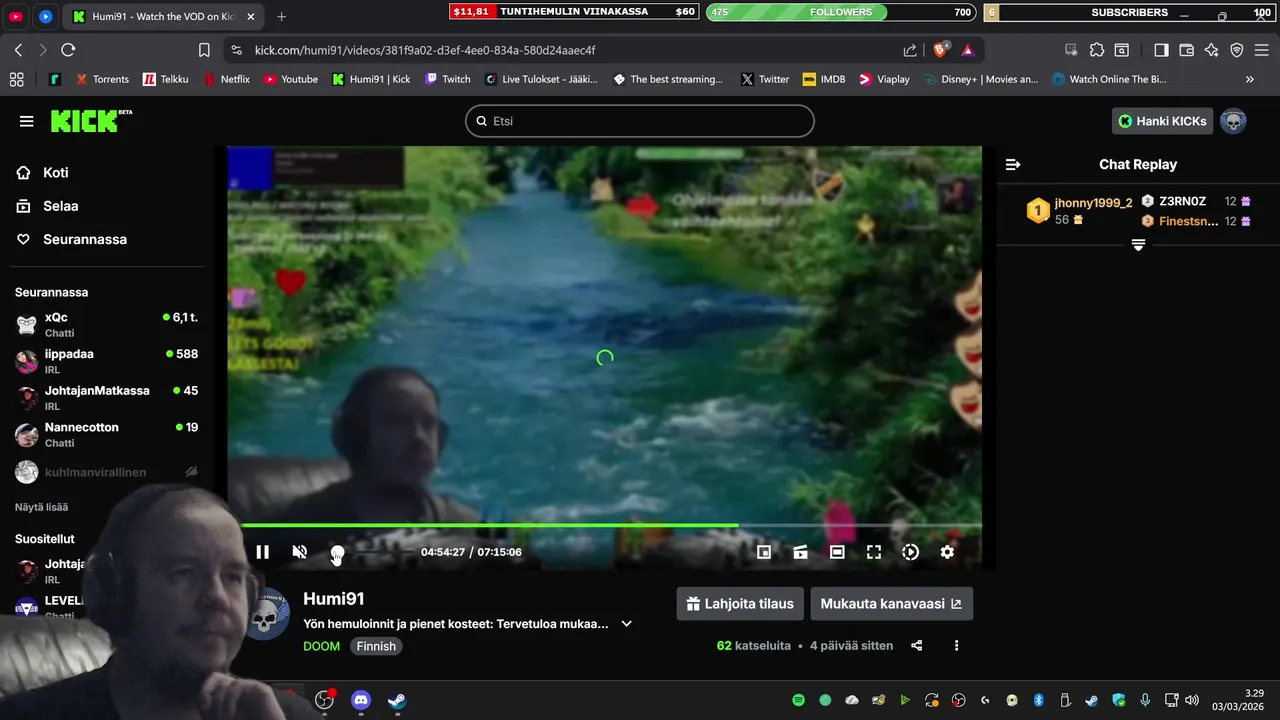Open the skull profile avatar menu
This screenshot has width=1280, height=720.
pos(1233,121)
